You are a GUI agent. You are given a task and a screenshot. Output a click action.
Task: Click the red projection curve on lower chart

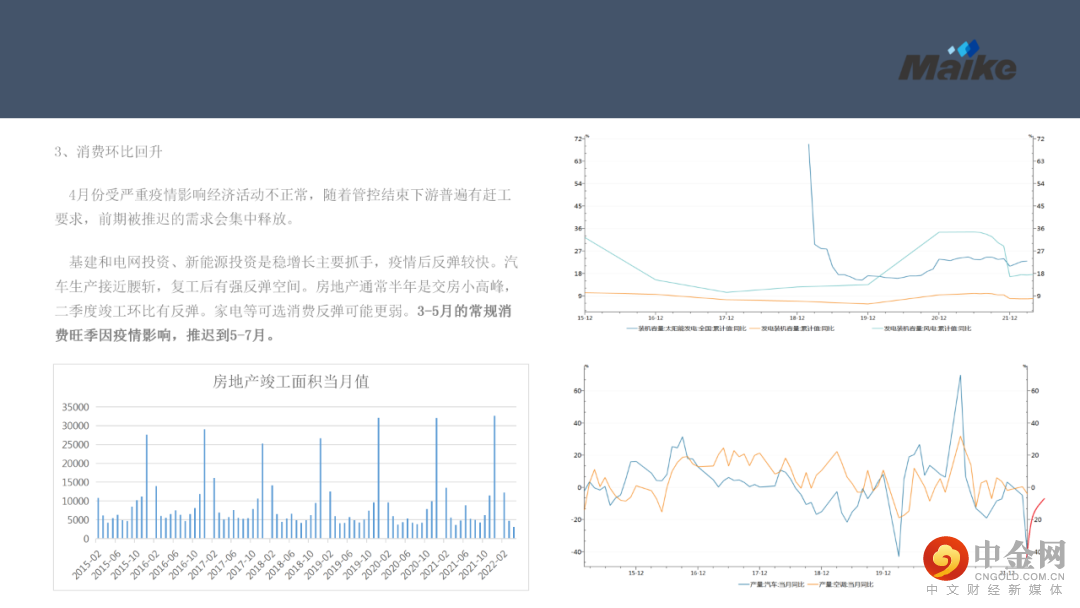tap(1036, 506)
